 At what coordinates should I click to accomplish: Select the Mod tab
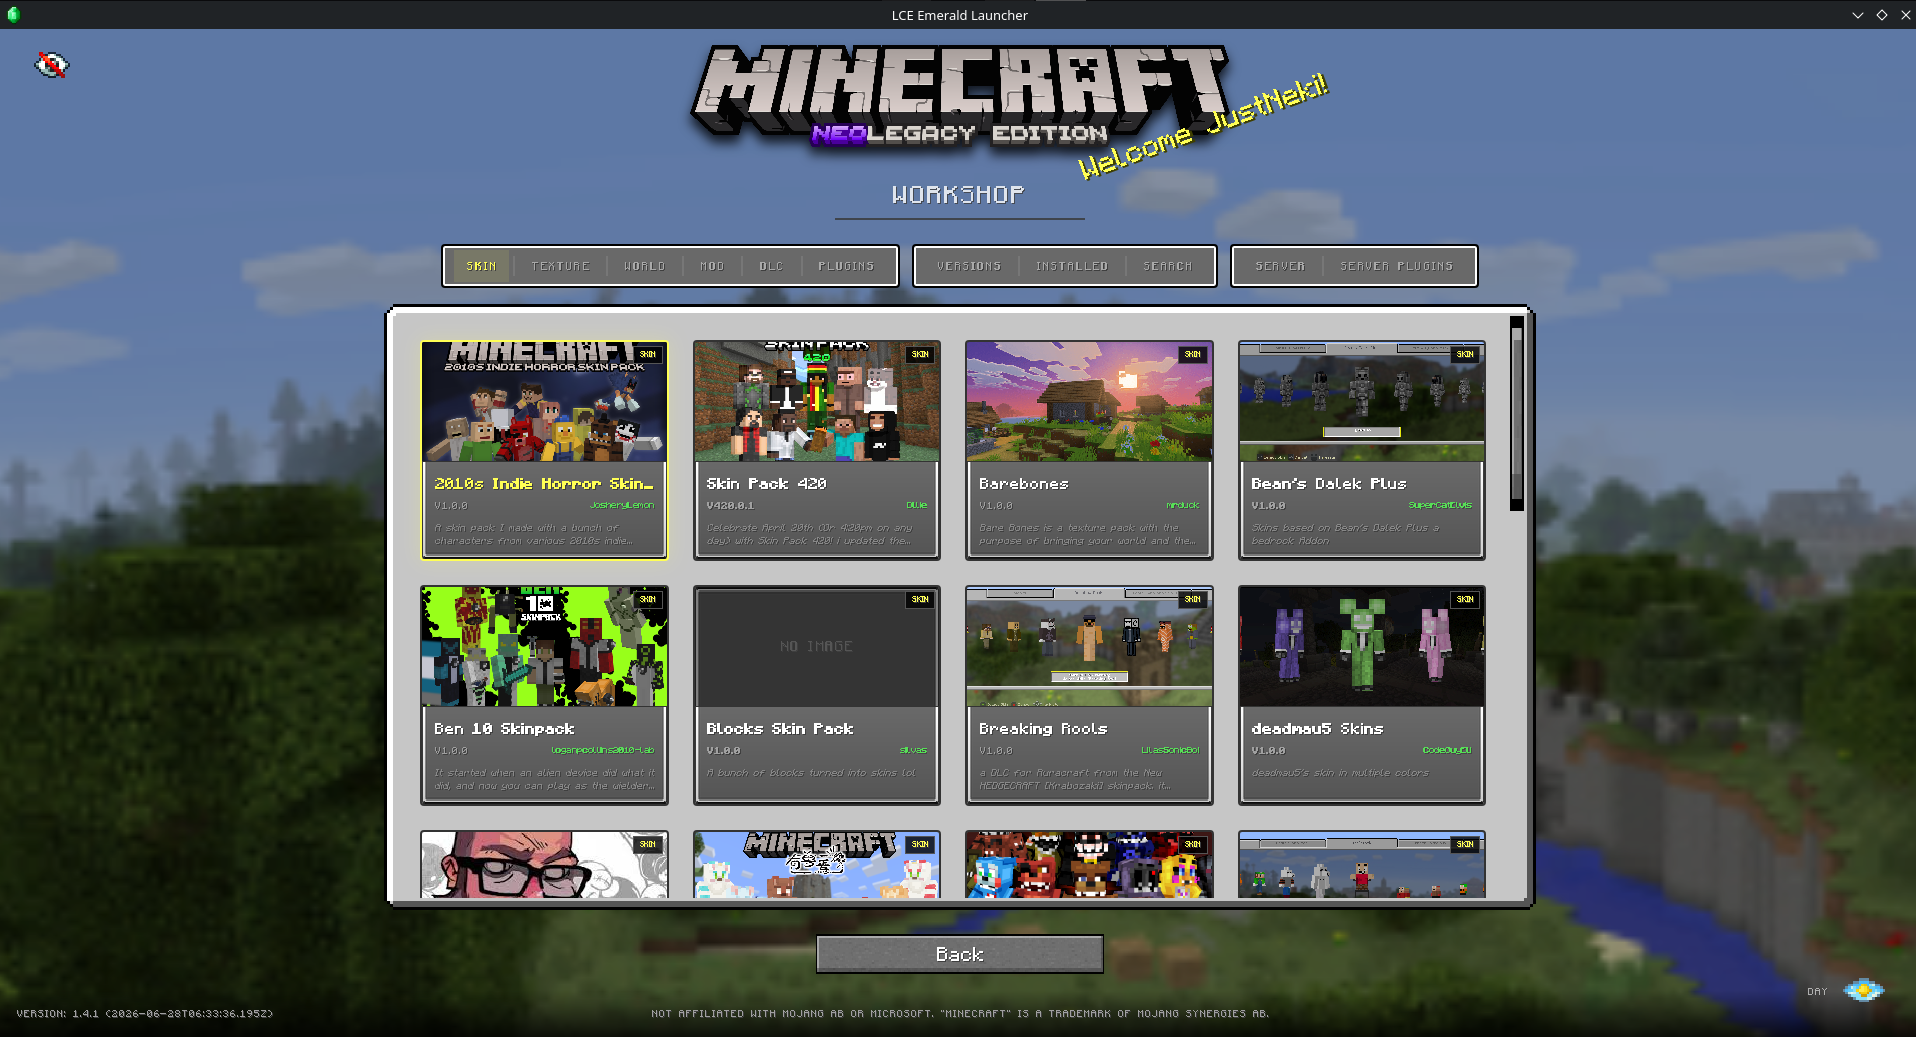coord(712,266)
